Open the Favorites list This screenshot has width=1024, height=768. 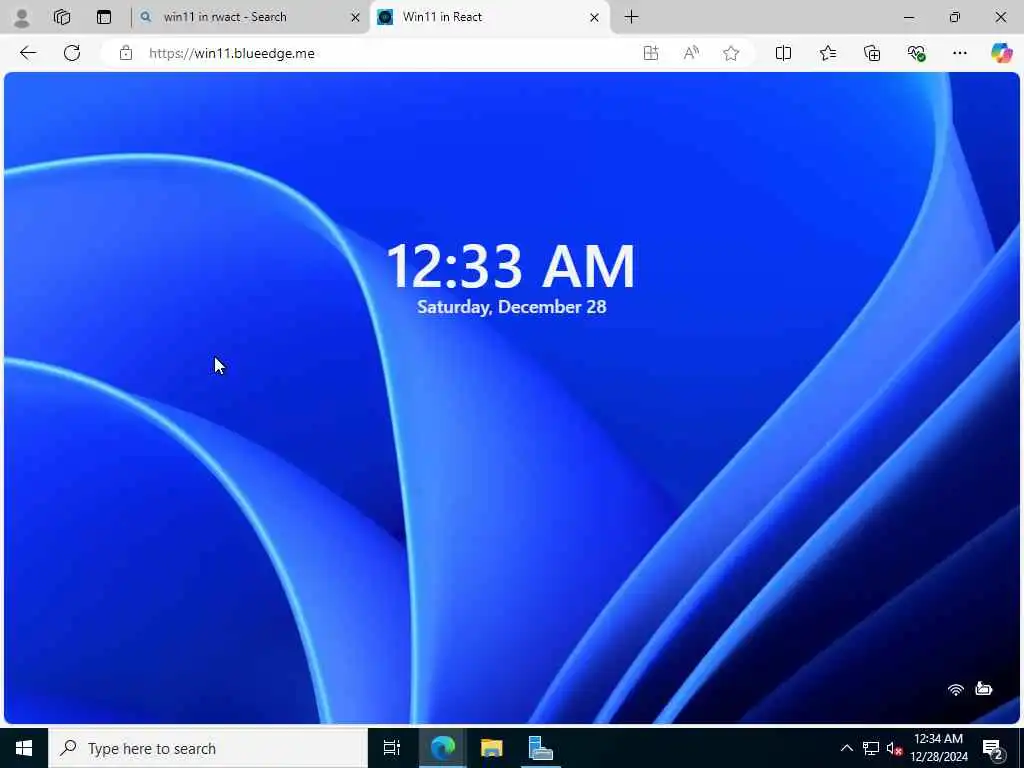[827, 53]
